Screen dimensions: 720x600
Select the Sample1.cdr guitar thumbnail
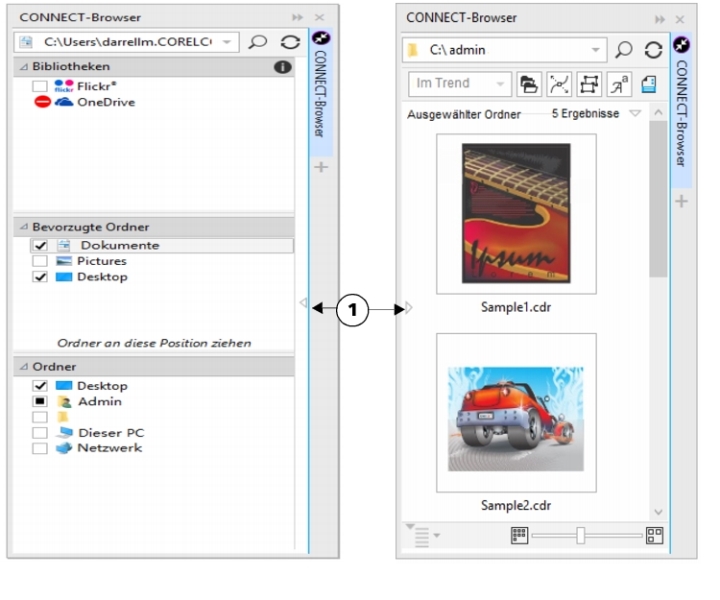coord(516,213)
